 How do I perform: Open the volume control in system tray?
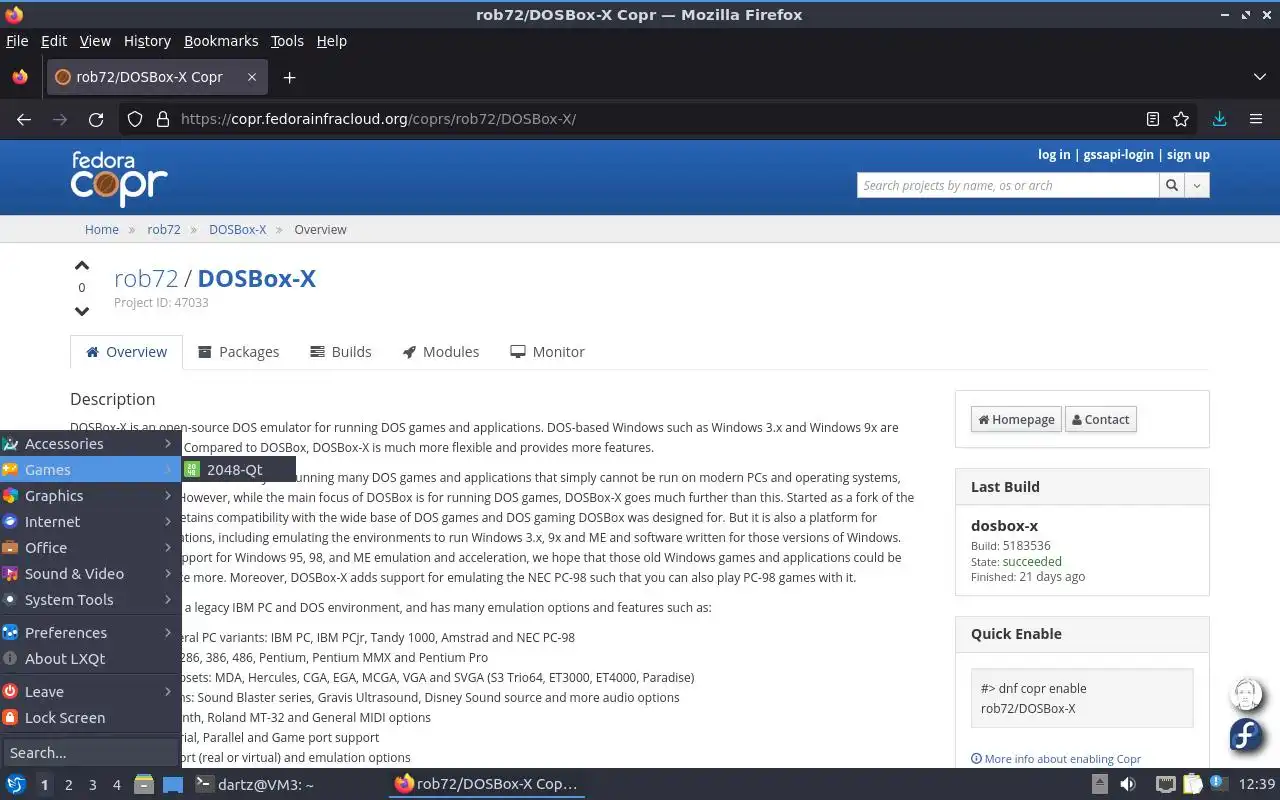pos(1128,785)
